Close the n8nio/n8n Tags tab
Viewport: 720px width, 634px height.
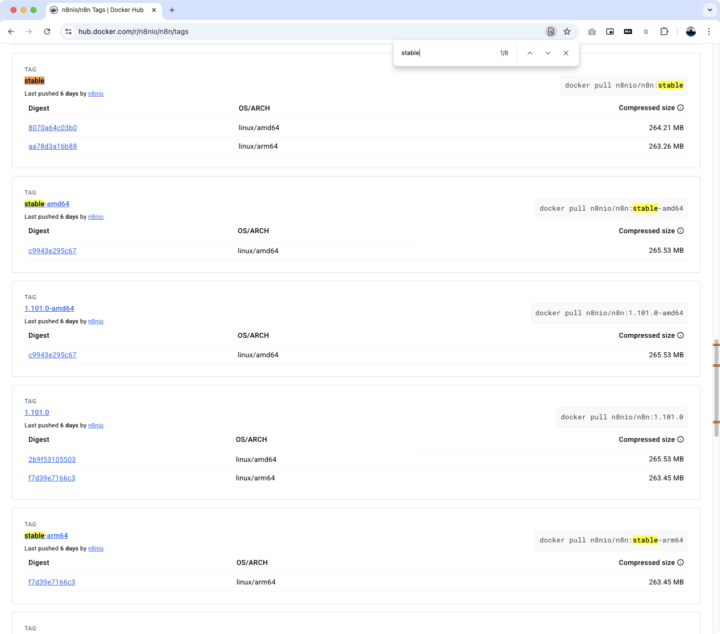coord(154,10)
